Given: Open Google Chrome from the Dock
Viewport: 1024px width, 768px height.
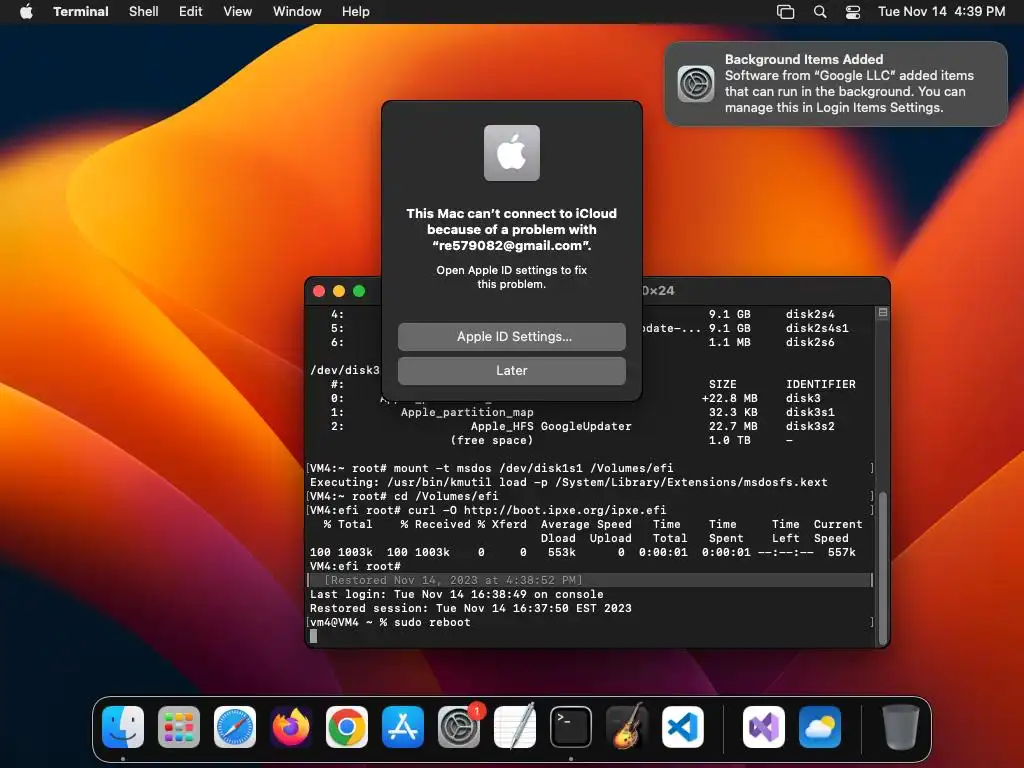Looking at the screenshot, I should [x=347, y=727].
